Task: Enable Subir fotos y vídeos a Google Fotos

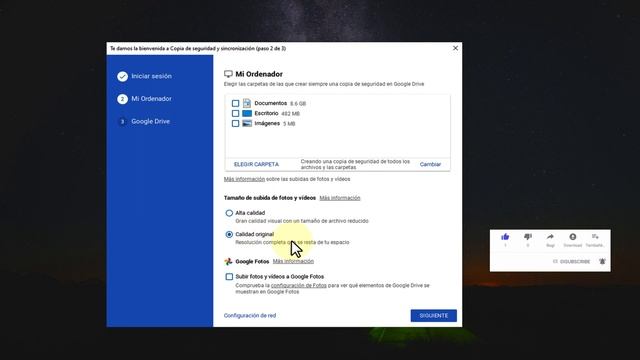Action: (229, 277)
